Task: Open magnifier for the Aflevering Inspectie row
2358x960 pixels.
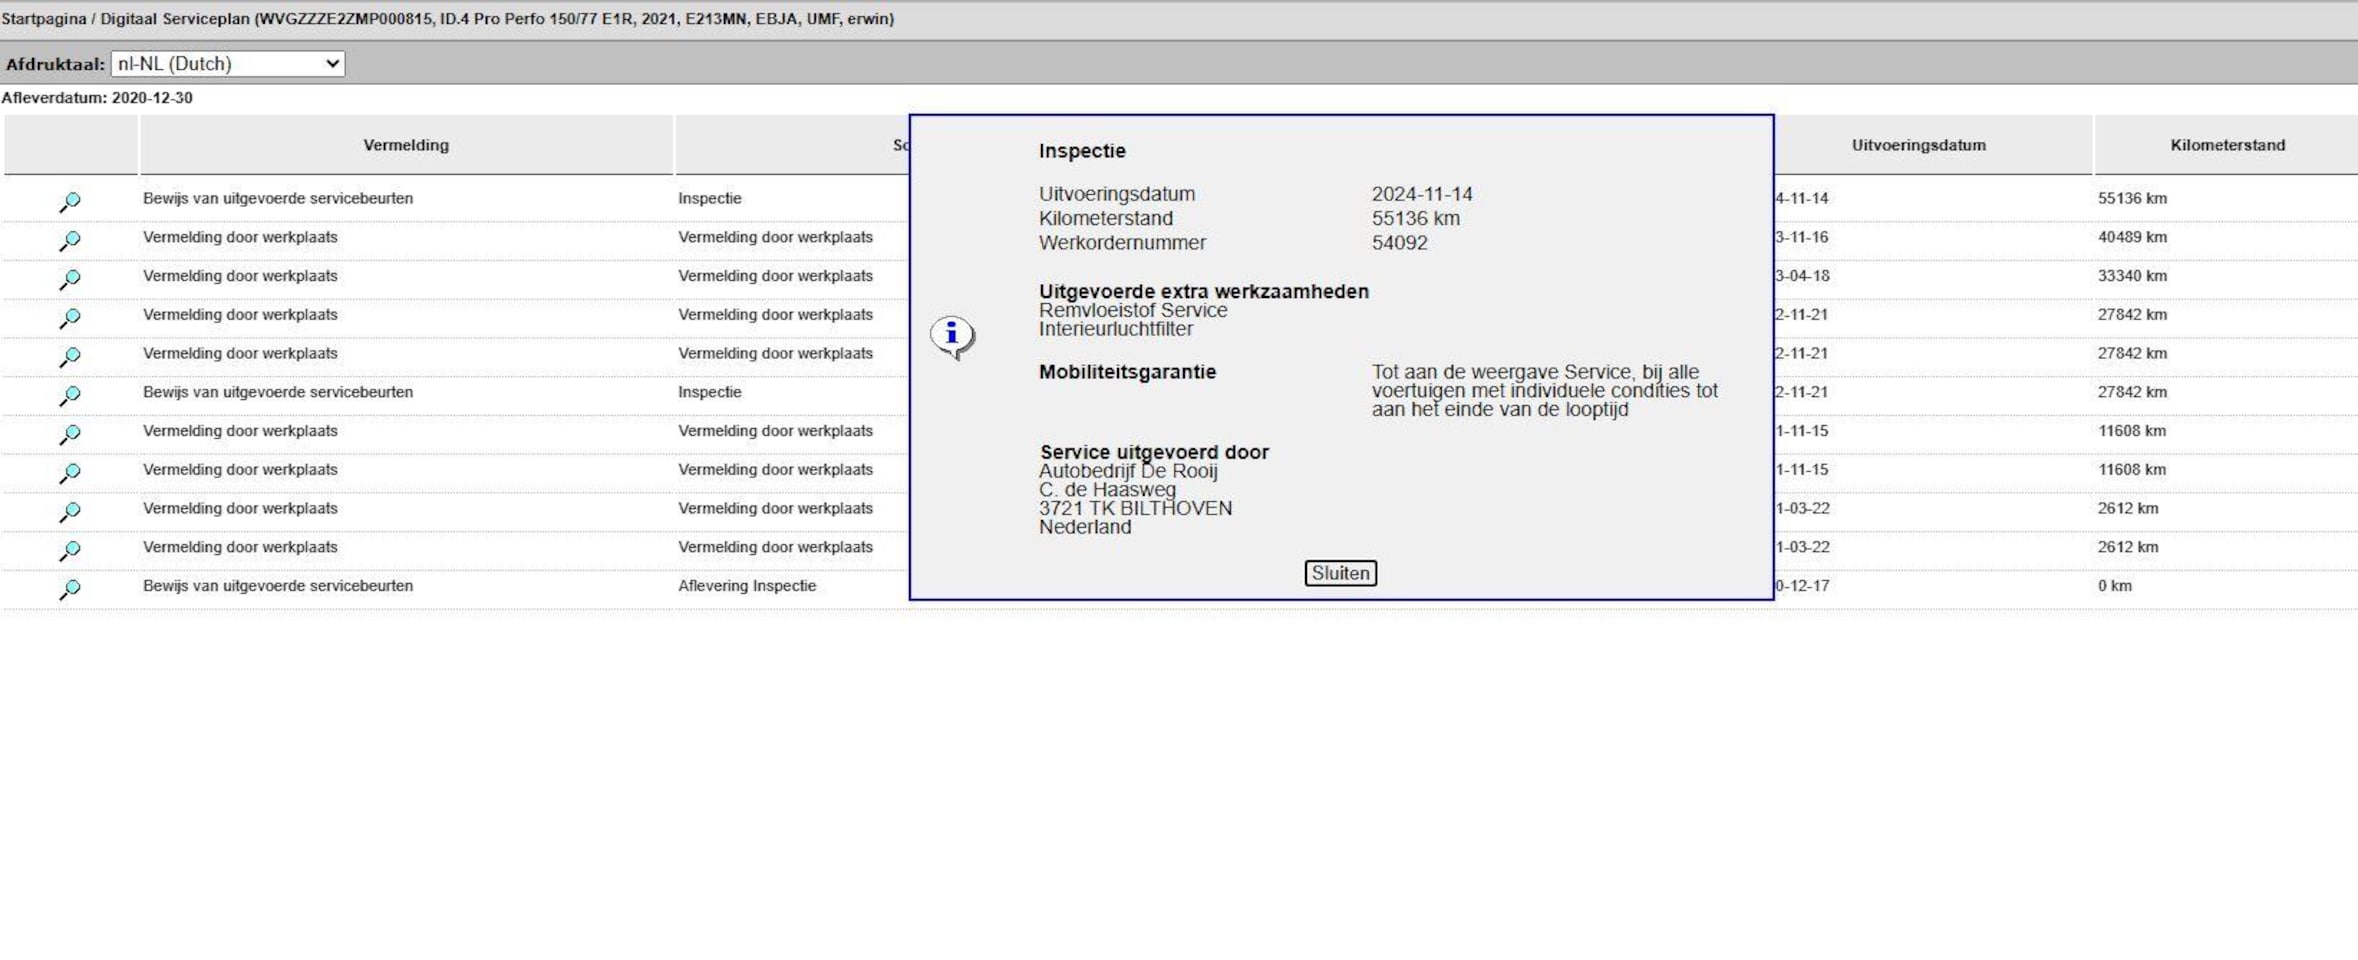Action: 69,589
